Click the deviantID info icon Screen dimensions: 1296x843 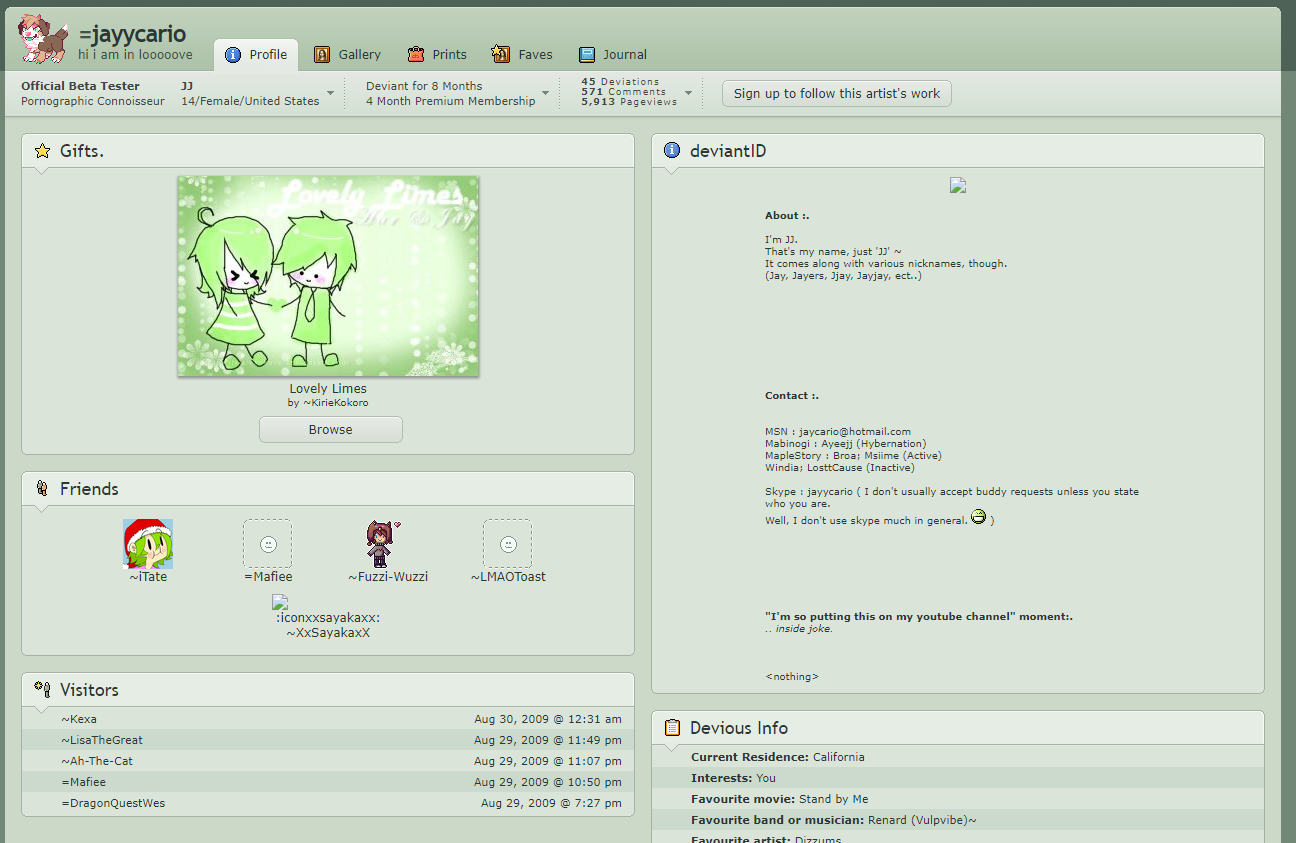click(x=672, y=151)
